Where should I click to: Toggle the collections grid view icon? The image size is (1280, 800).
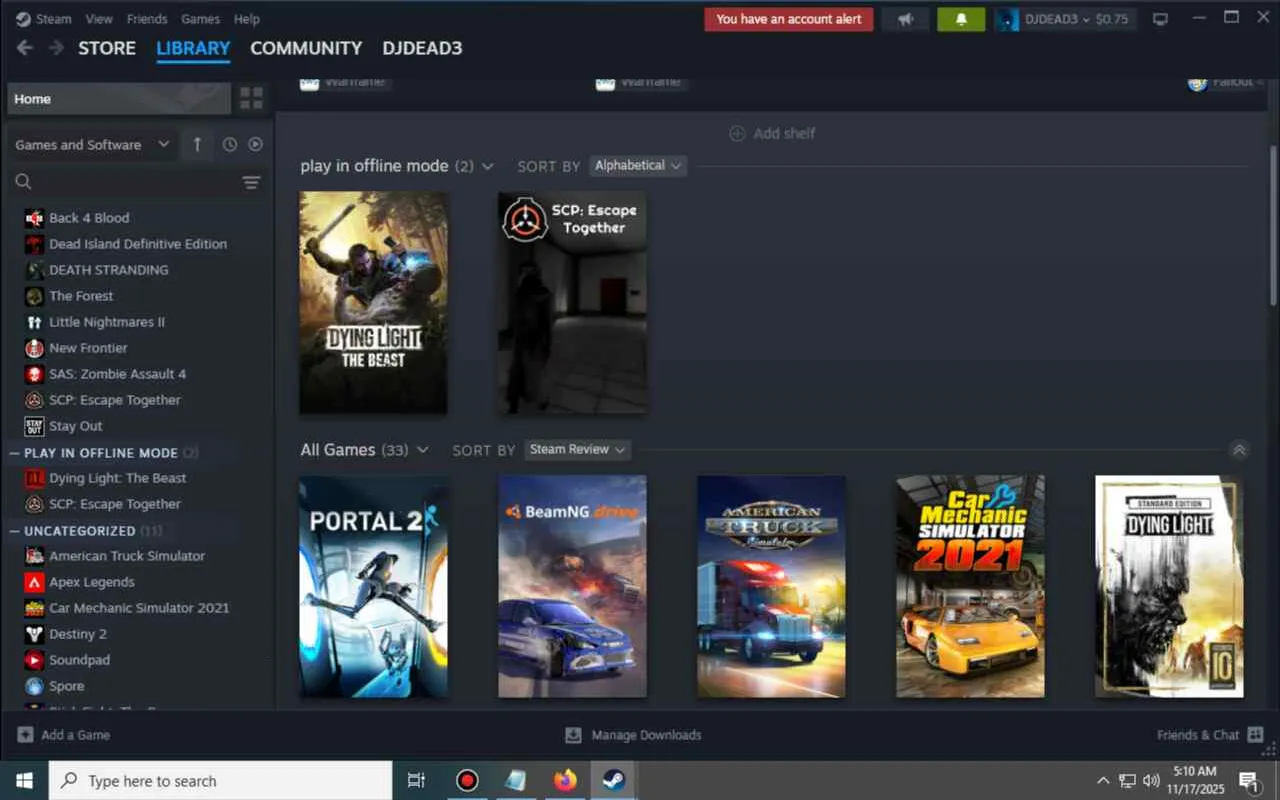click(x=251, y=98)
